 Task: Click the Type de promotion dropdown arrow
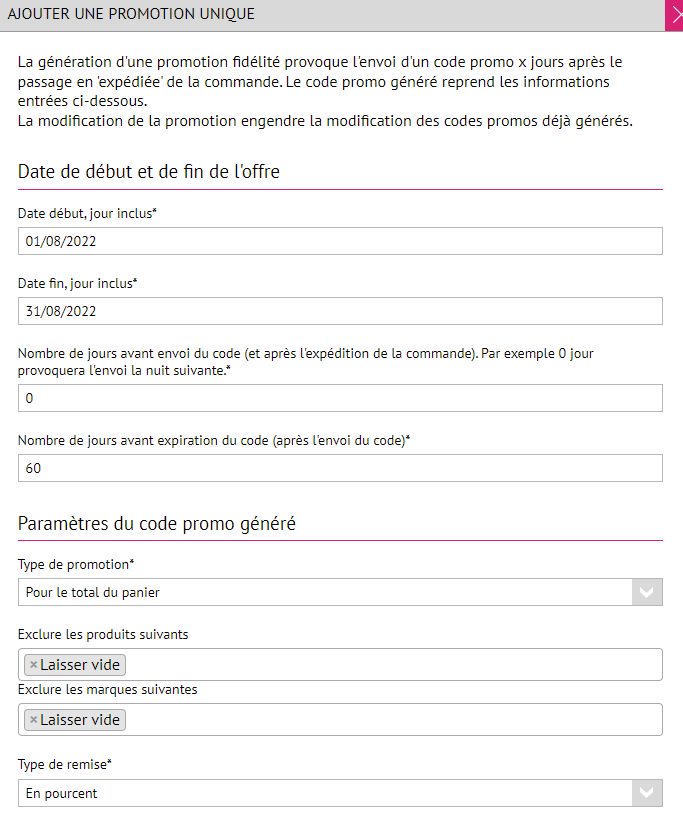tap(647, 592)
